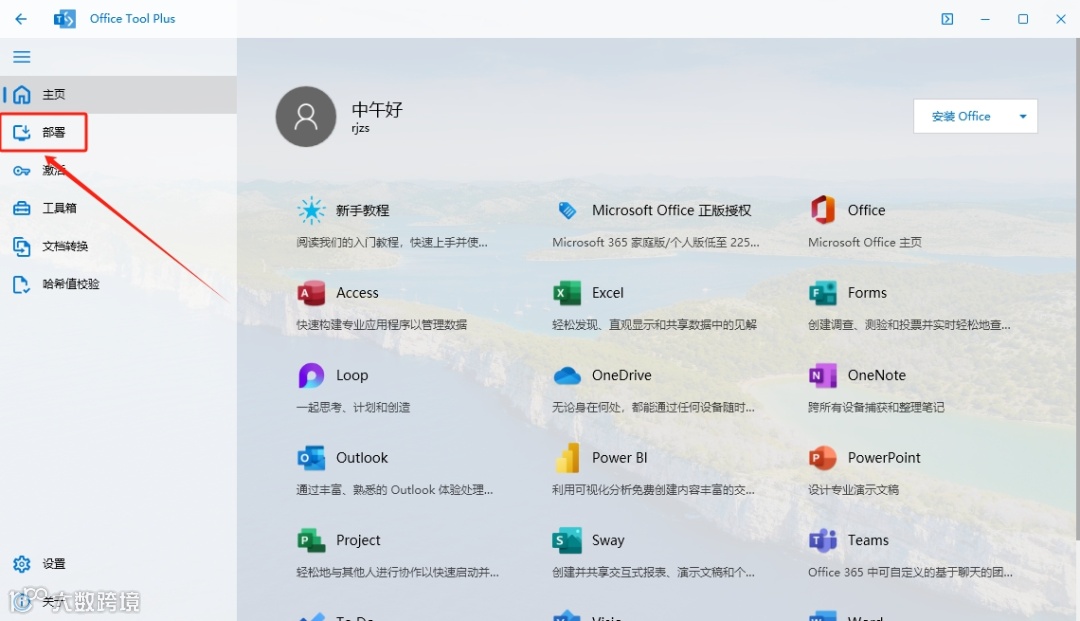Click the back arrow in title bar
The height and width of the screenshot is (621, 1080).
click(21, 19)
